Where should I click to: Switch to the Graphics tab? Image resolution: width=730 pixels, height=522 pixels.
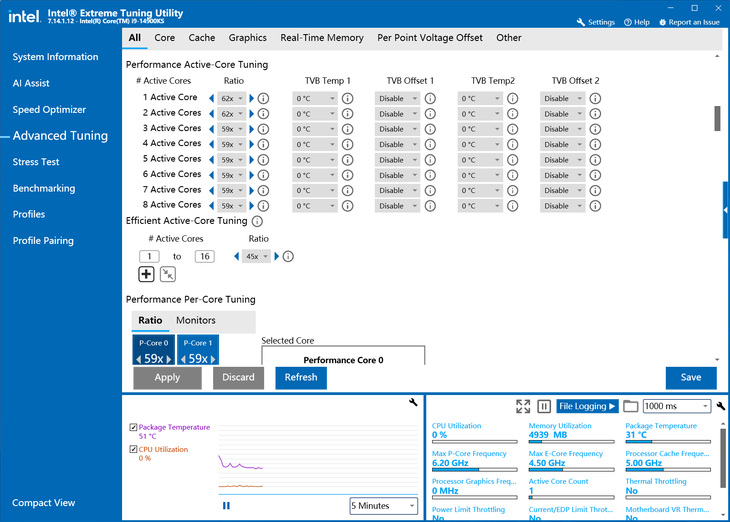click(247, 38)
